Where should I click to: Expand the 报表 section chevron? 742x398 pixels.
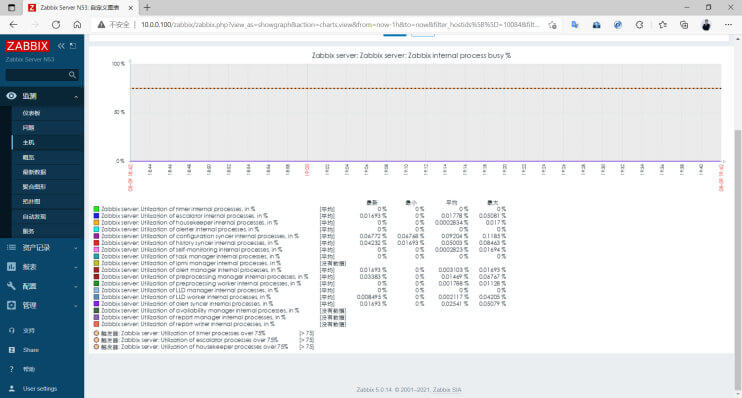pos(76,267)
